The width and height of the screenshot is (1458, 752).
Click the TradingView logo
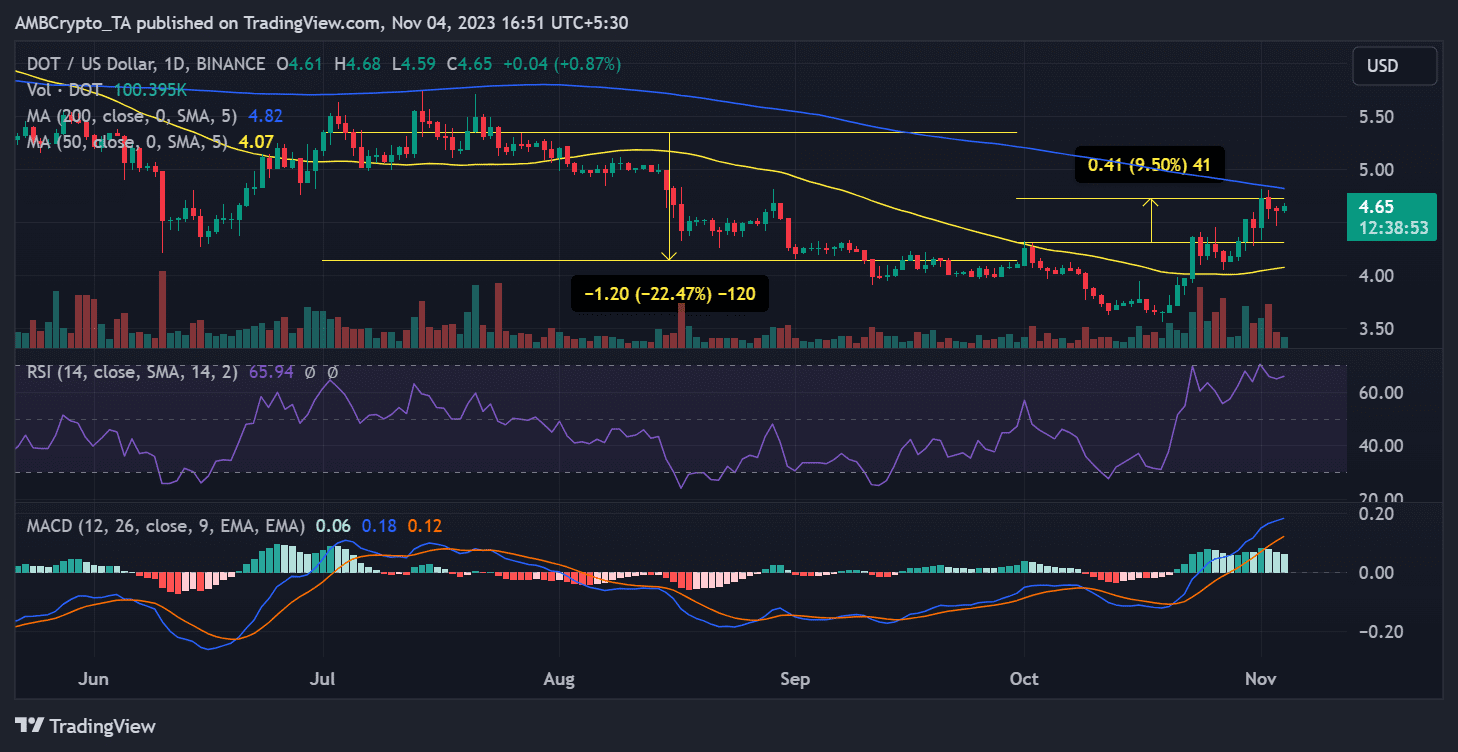click(85, 725)
